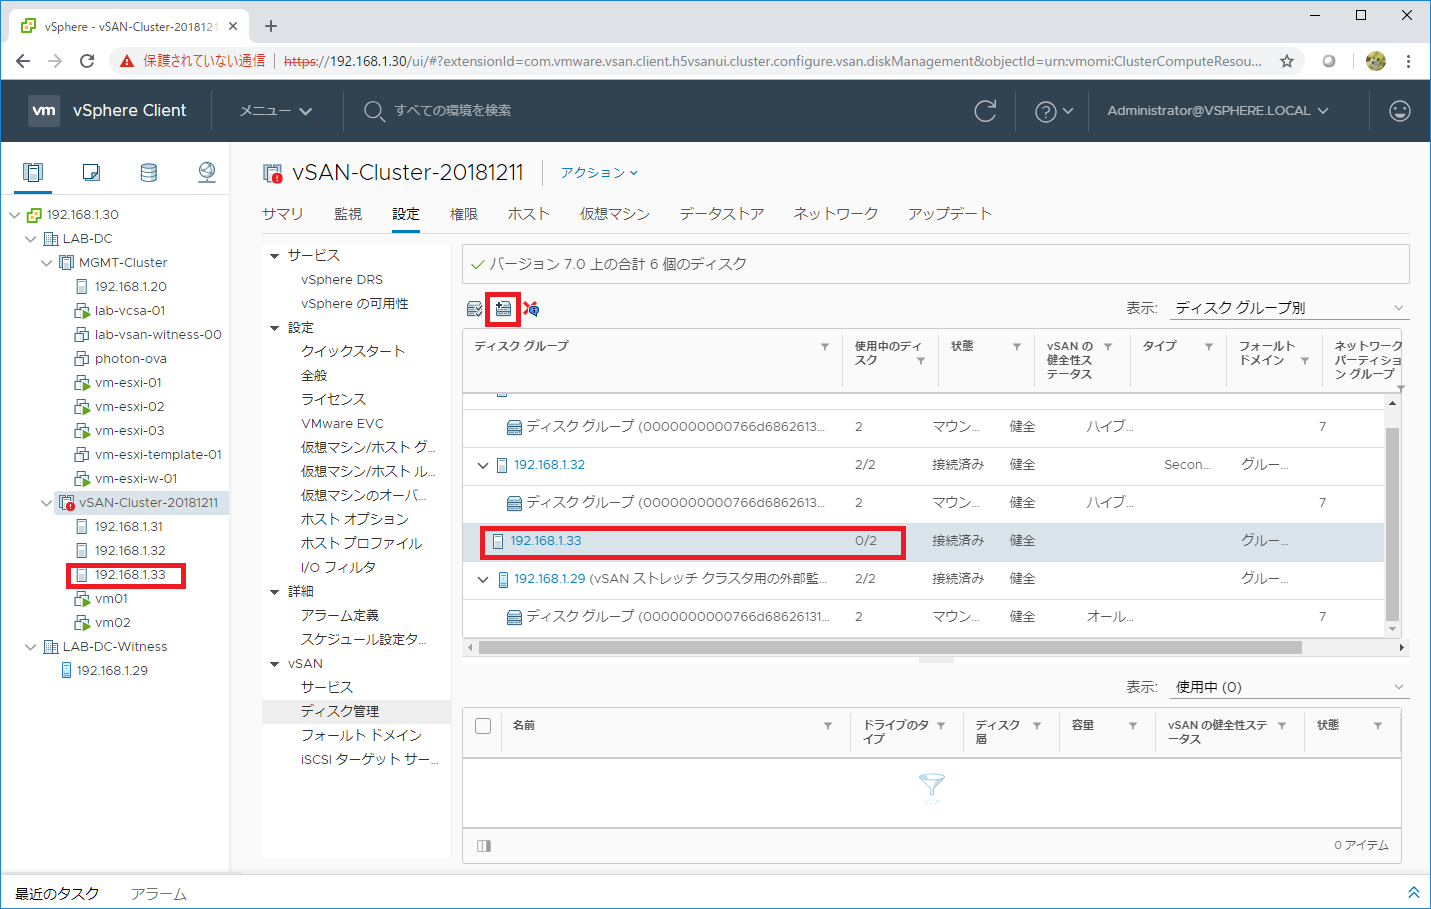Viewport: 1431px width, 909px height.
Task: Go back with the browser back arrow
Action: click(23, 61)
